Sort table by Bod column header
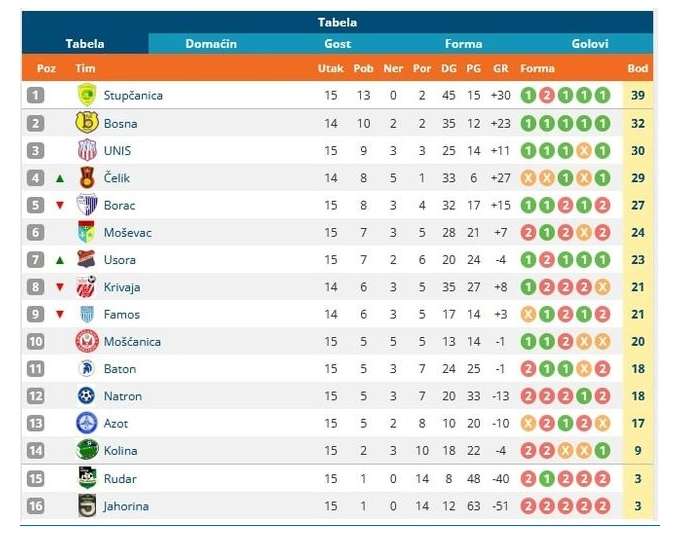Screen dimensions: 681x537 click(x=637, y=69)
